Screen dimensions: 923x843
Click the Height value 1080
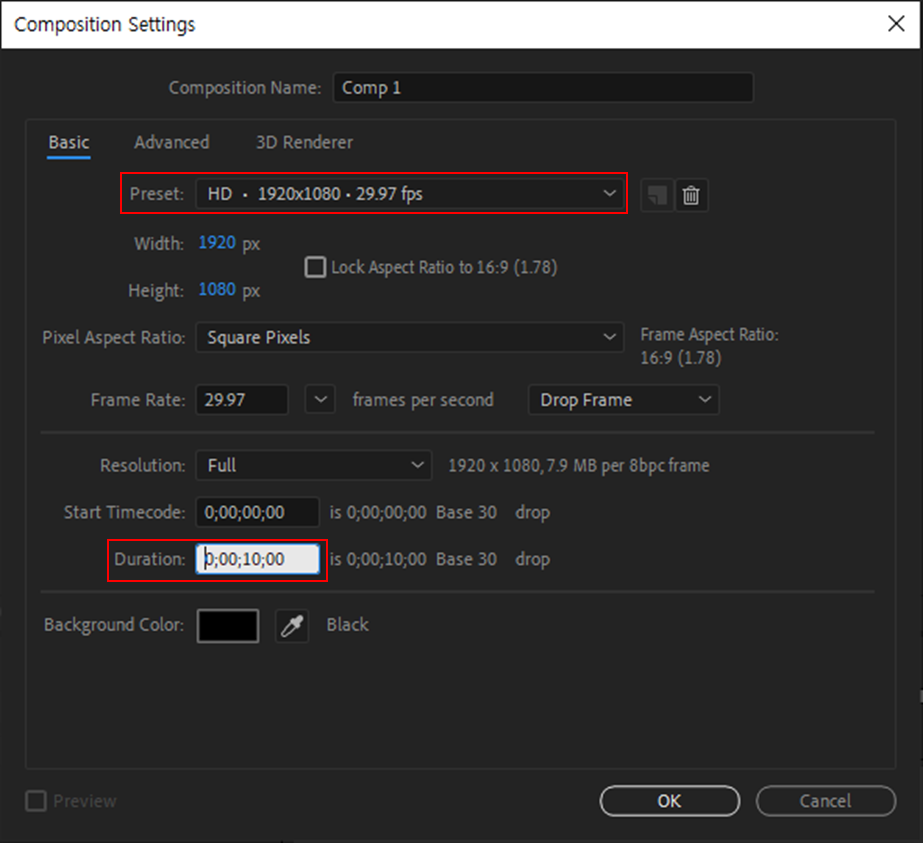pyautogui.click(x=217, y=290)
